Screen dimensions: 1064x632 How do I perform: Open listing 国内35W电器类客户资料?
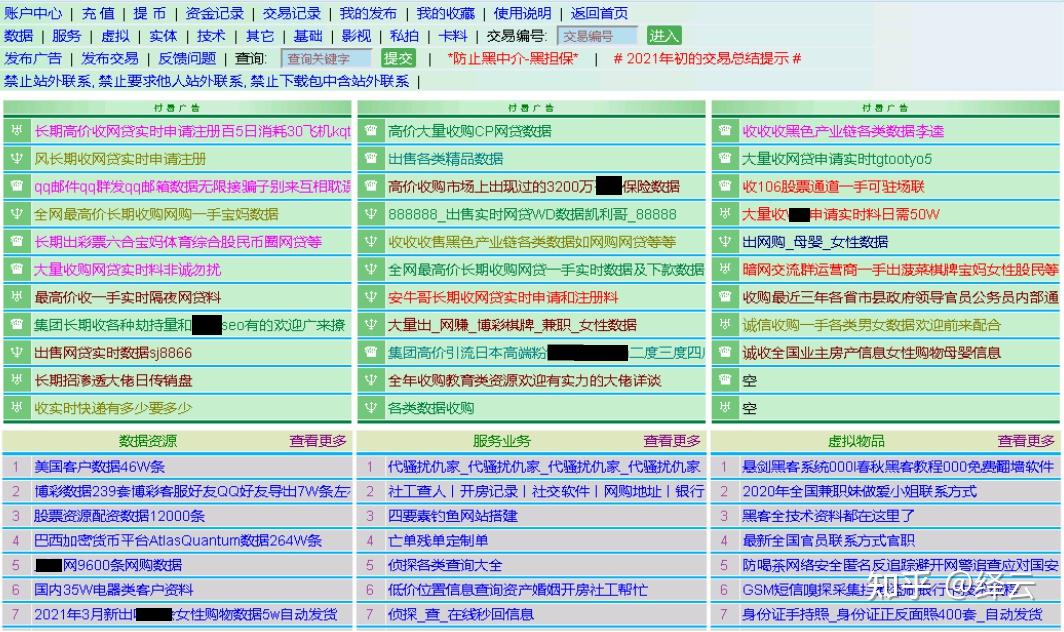(114, 590)
